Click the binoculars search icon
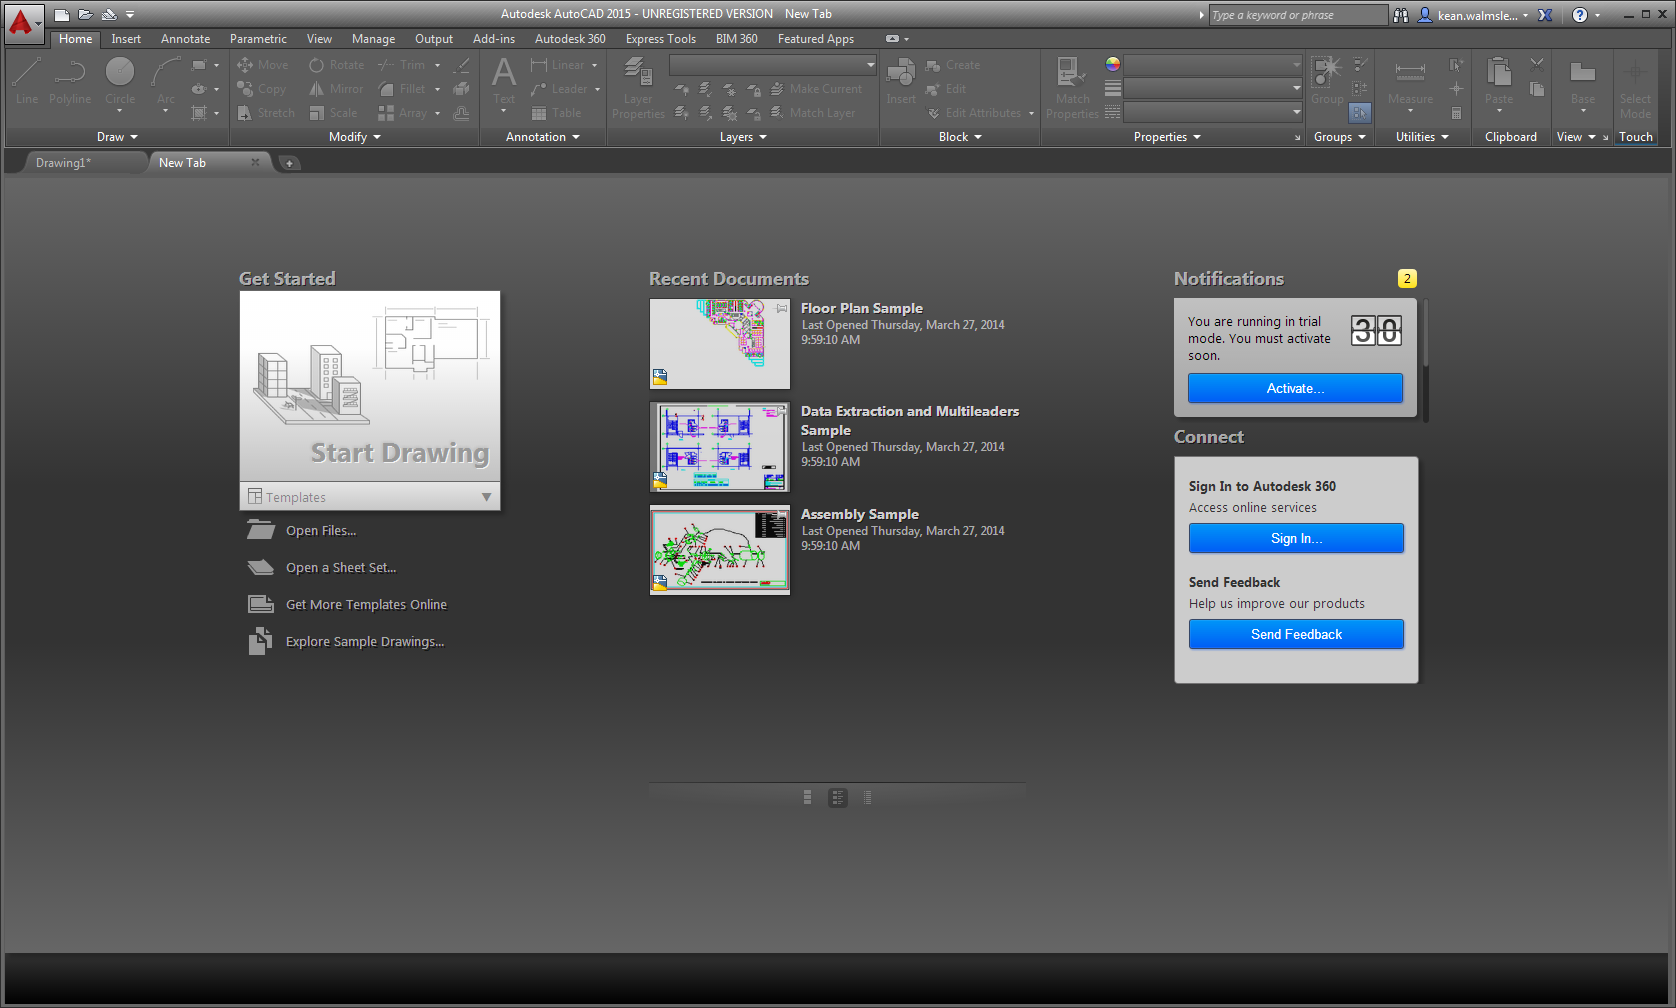Image resolution: width=1676 pixels, height=1008 pixels. point(1401,15)
